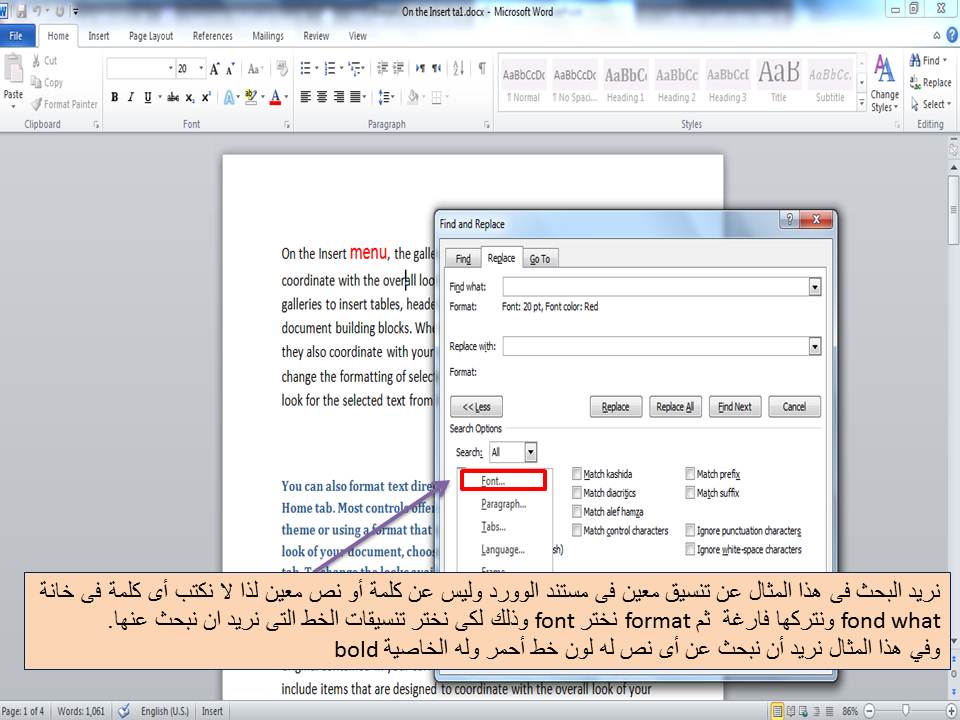Screen dimensions: 960x720
Task: Open the font size dropdown
Action: 201,69
